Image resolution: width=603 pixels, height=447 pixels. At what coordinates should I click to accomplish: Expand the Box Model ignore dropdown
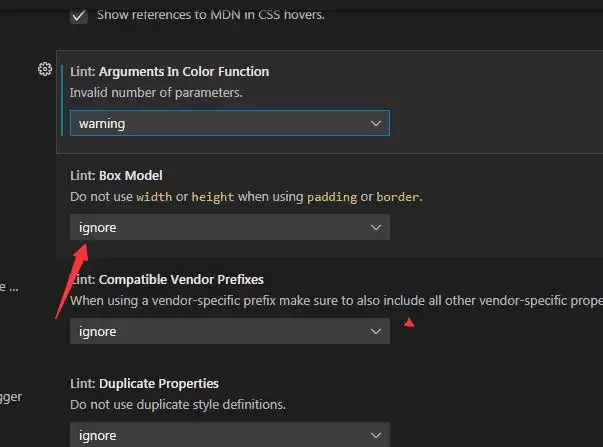[x=229, y=227]
